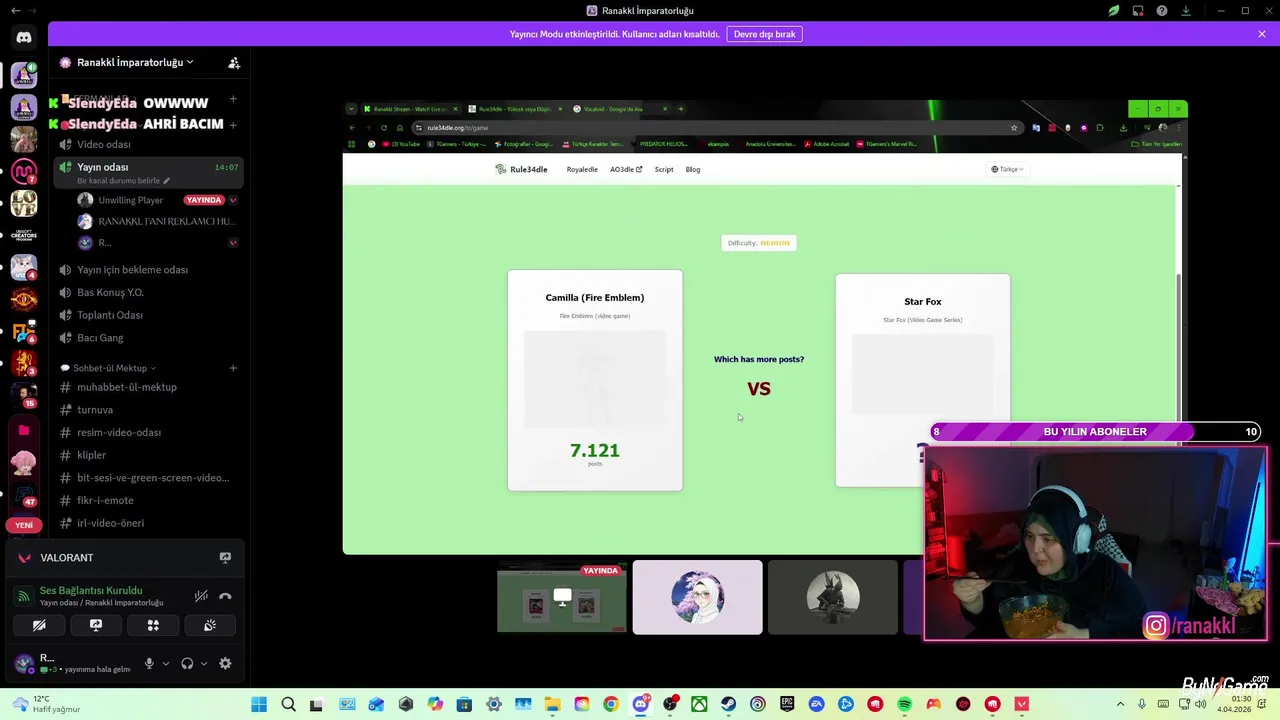Click Discord update download arrow icon

1186,11
